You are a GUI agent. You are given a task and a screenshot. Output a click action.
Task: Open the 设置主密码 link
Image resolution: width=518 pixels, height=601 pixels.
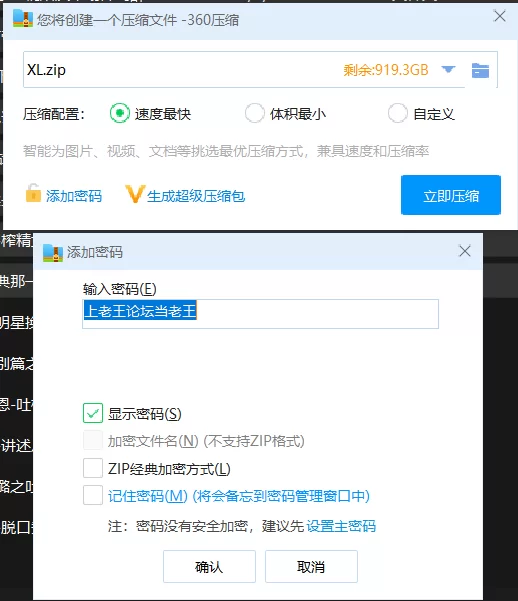pyautogui.click(x=341, y=526)
